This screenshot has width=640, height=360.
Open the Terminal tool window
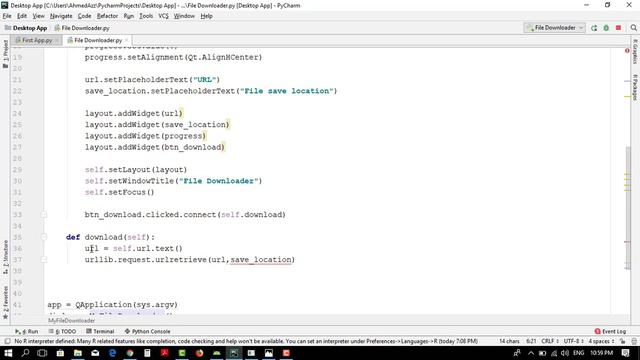point(100,331)
